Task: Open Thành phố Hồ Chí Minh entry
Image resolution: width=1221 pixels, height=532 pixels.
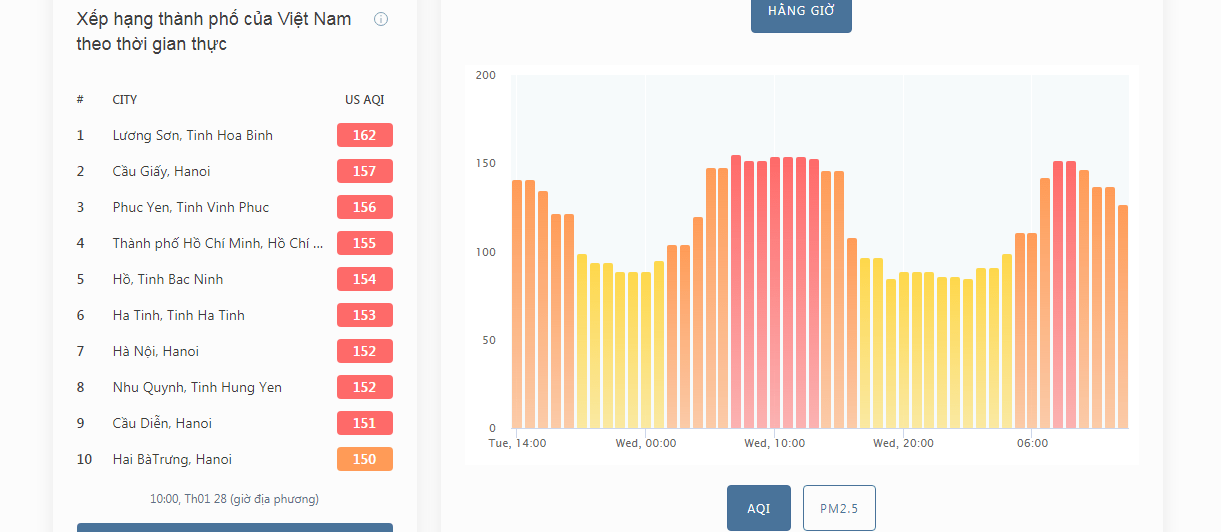Action: [218, 243]
